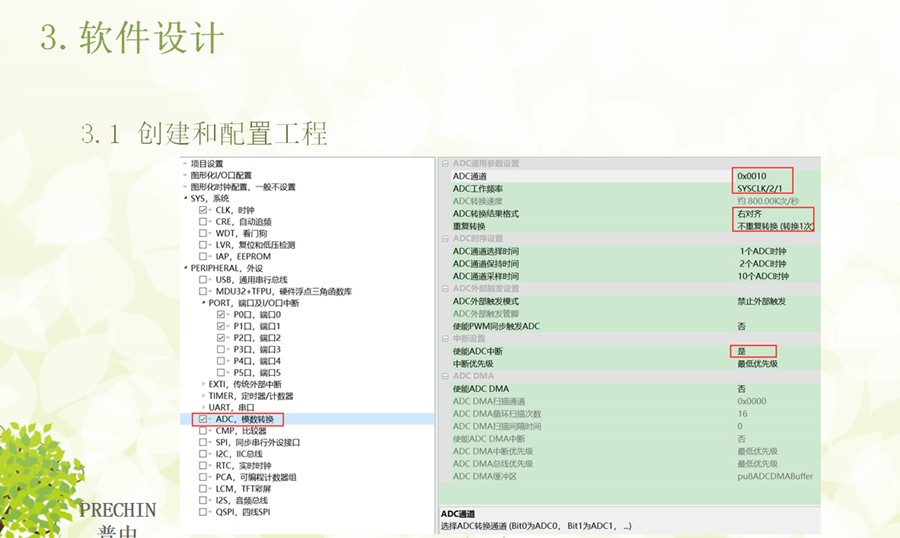This screenshot has width=900, height=538.
Task: Enable the WDT 看门狗 checkbox
Action: coord(203,233)
